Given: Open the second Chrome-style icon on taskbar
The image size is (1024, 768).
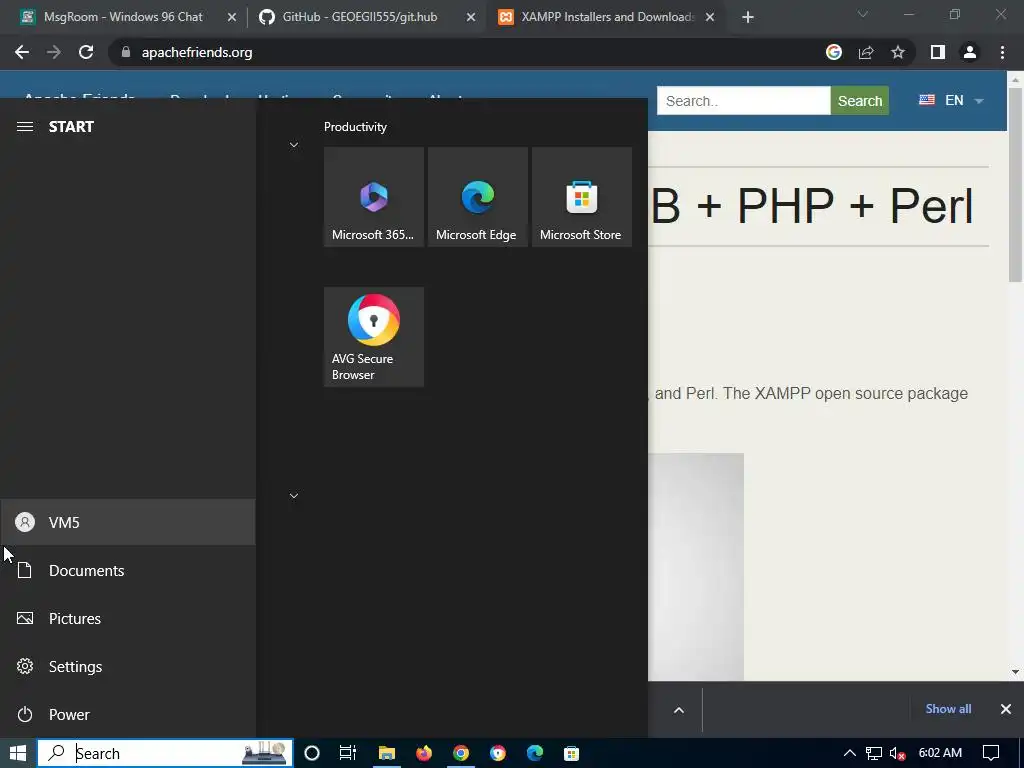Looking at the screenshot, I should (498, 753).
